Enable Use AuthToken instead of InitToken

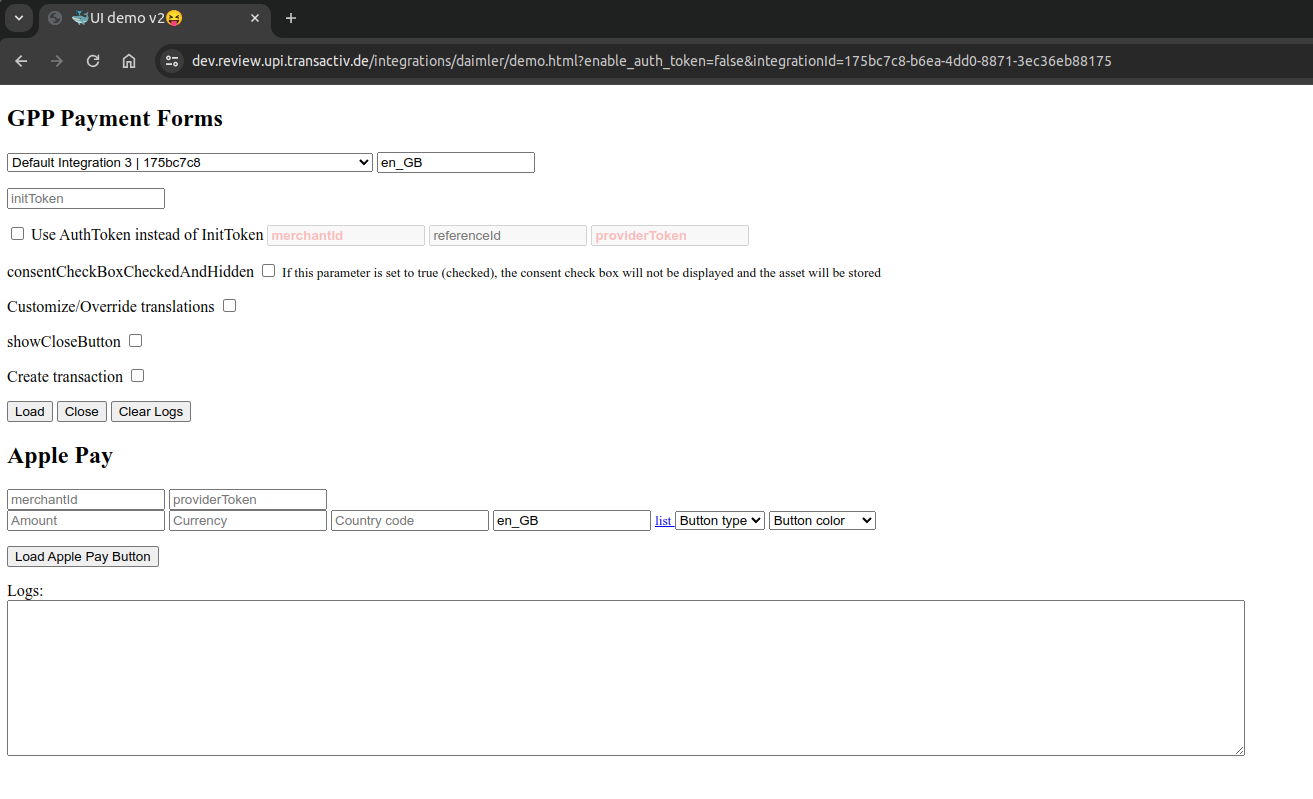(x=17, y=234)
